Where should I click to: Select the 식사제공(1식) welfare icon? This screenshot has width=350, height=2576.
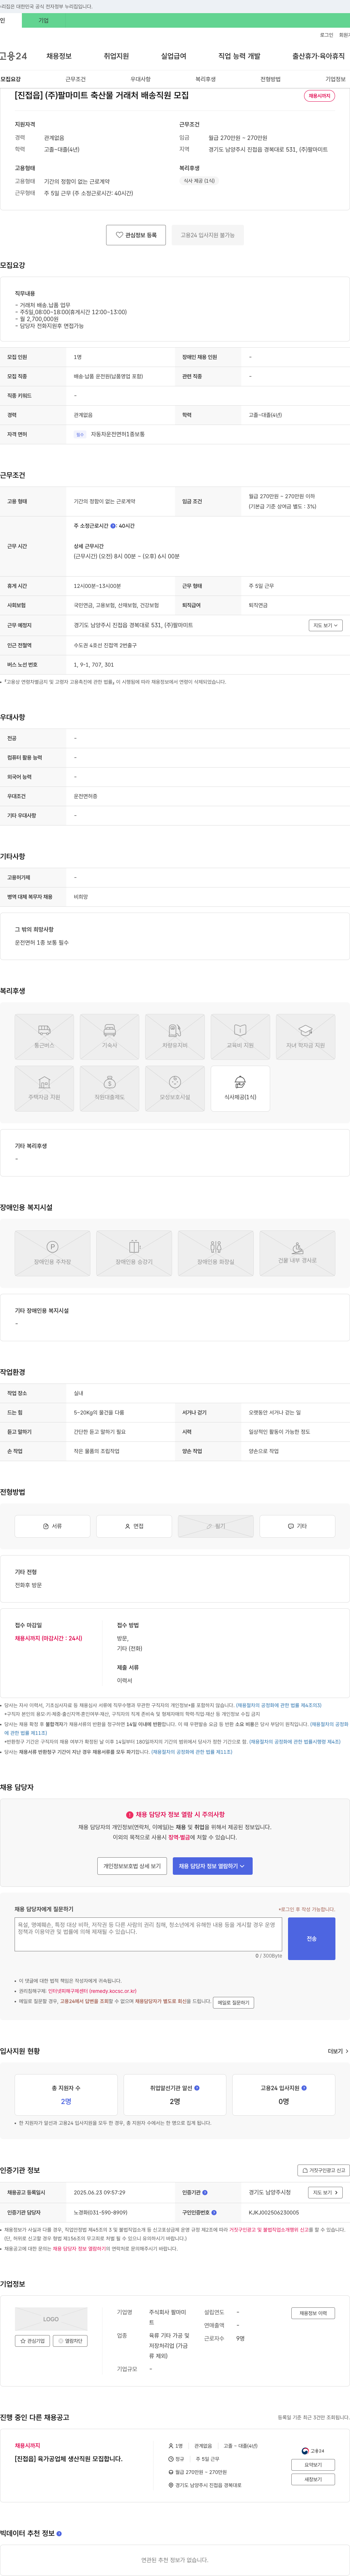(240, 1088)
